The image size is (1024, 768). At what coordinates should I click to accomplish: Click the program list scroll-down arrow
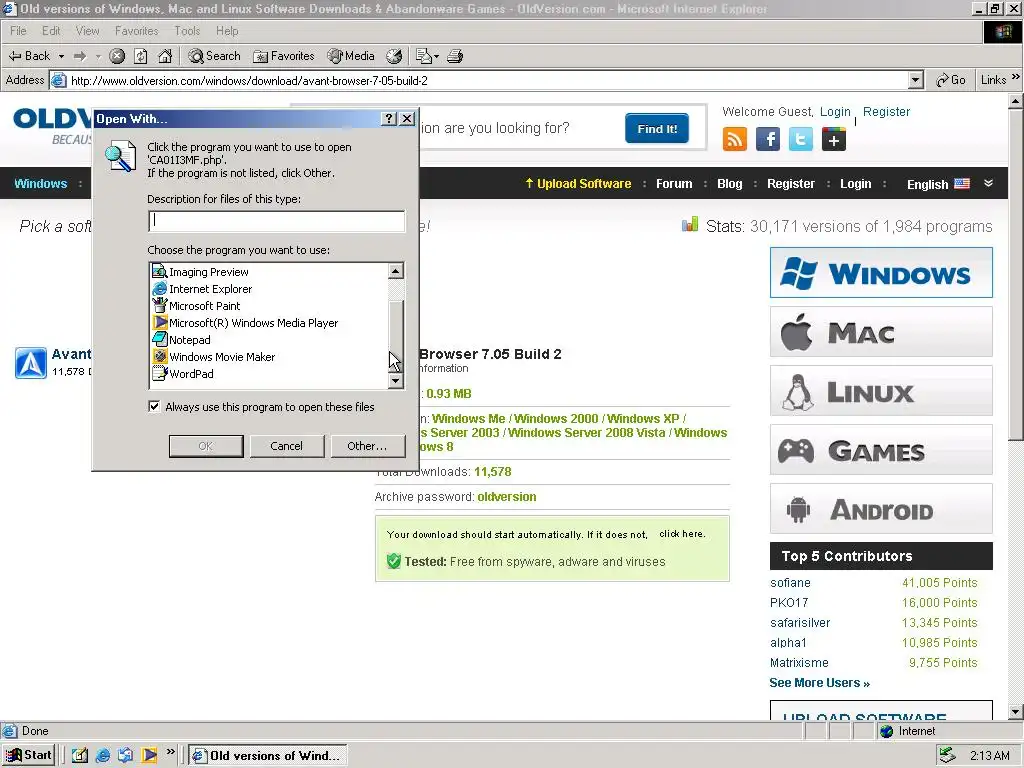(x=396, y=381)
